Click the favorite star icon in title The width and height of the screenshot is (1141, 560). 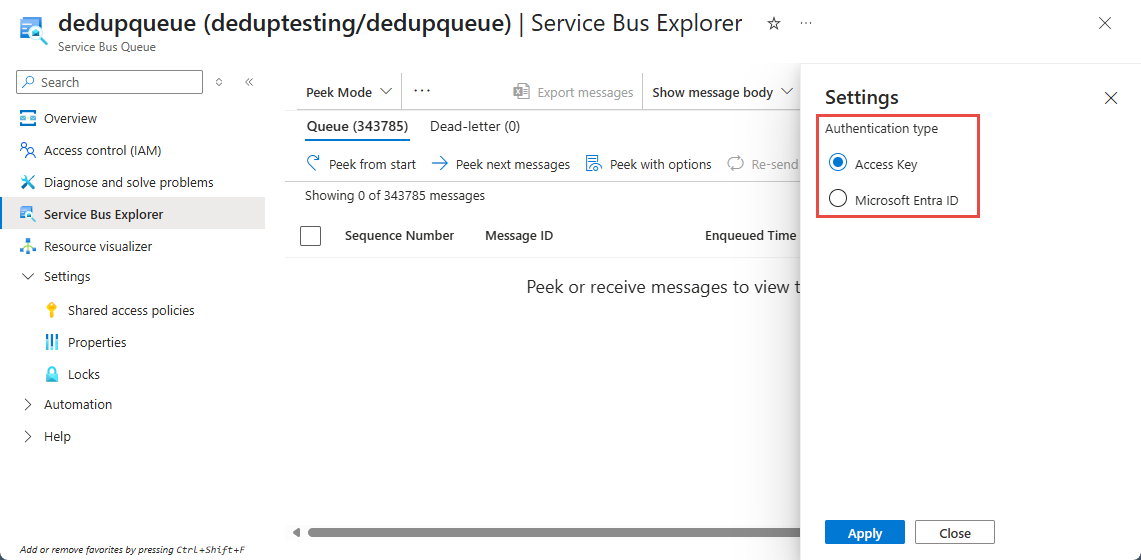(773, 23)
